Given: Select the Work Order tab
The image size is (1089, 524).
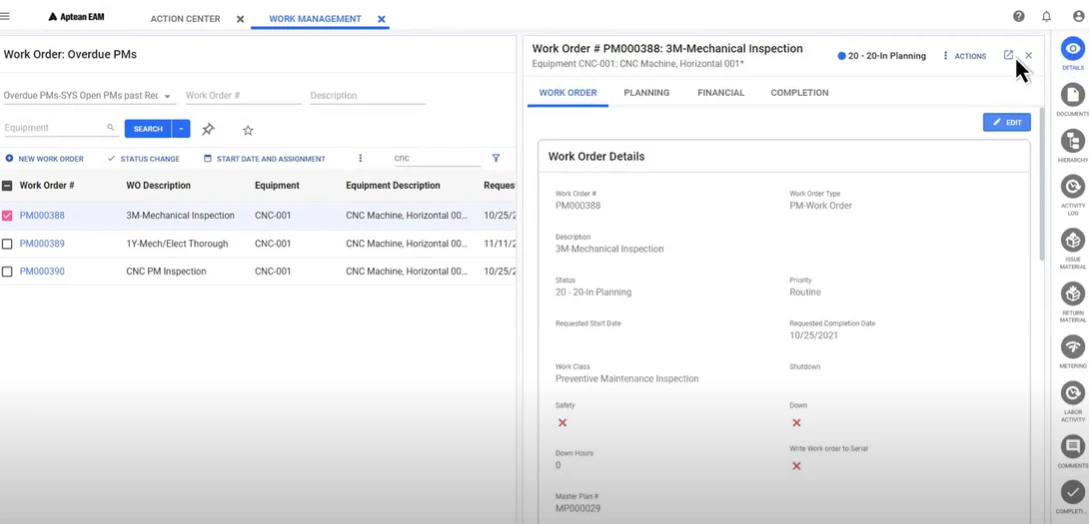Looking at the screenshot, I should (x=567, y=92).
